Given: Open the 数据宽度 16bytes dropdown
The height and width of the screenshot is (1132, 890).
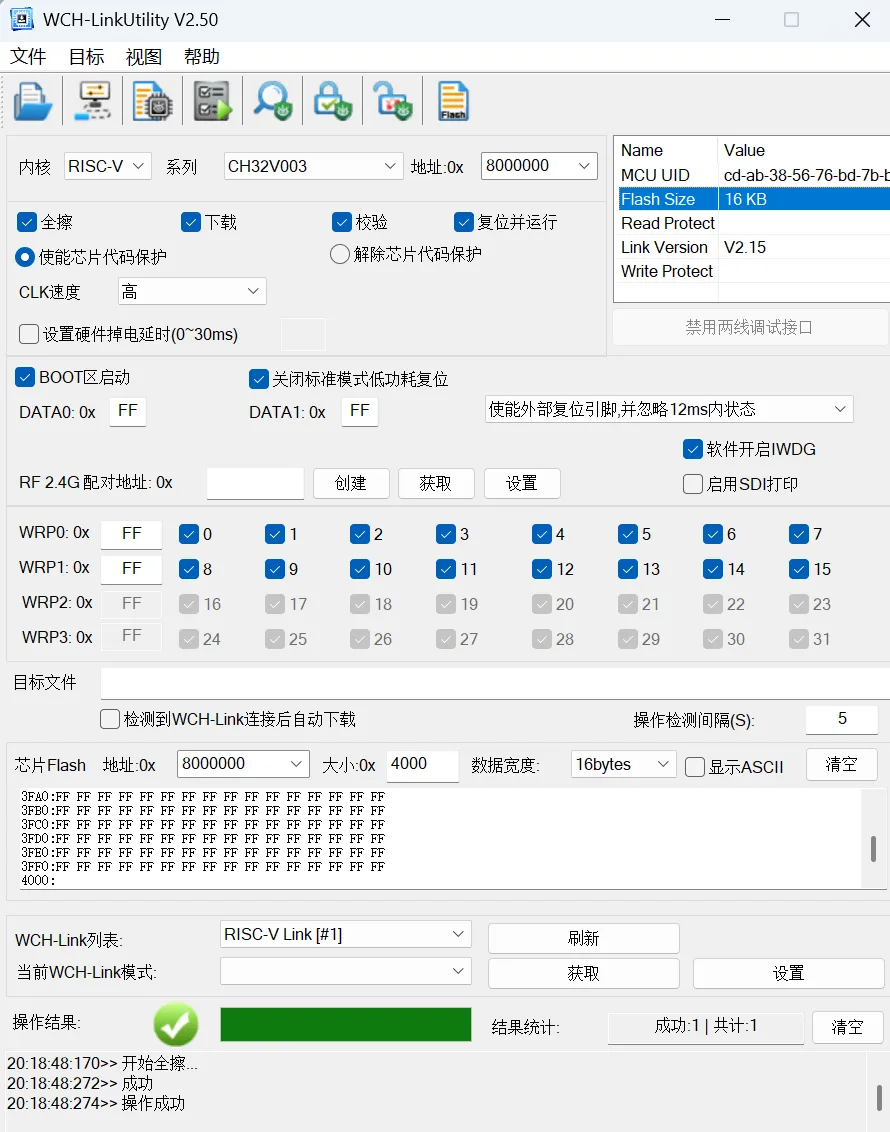Looking at the screenshot, I should (x=624, y=764).
